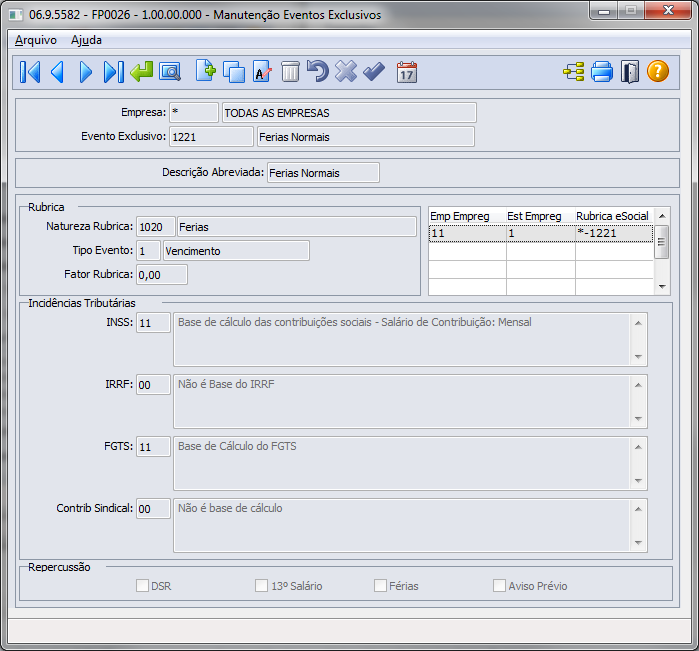Open the Ajuda menu
The image size is (699, 651).
tap(86, 40)
